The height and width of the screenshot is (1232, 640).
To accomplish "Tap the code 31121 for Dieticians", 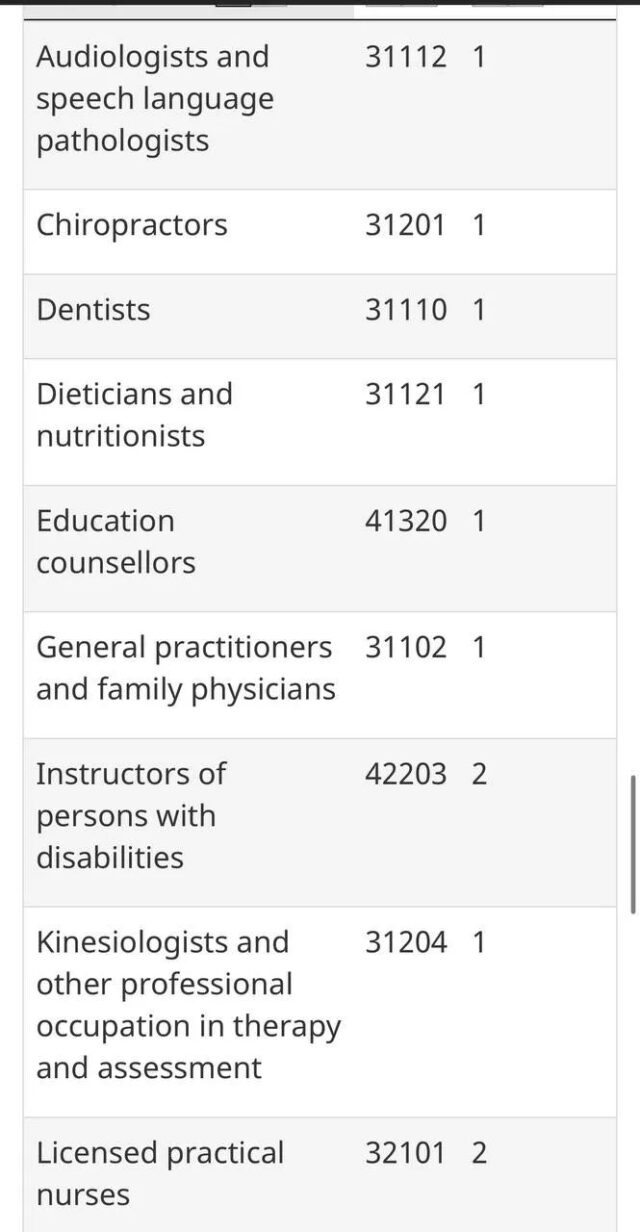I will [406, 394].
